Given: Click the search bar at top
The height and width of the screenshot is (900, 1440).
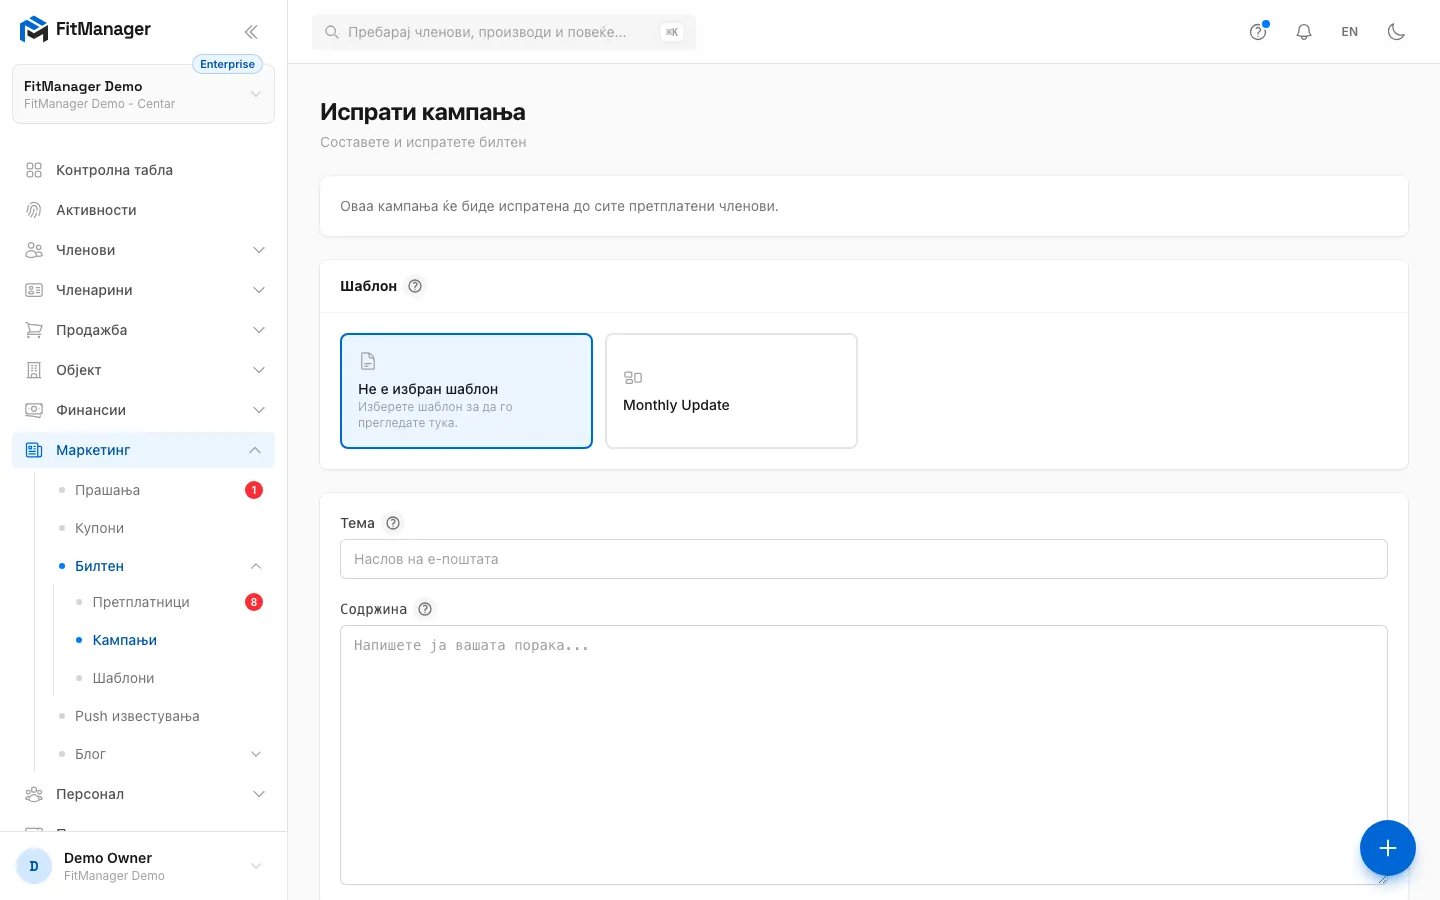Looking at the screenshot, I should tap(504, 32).
